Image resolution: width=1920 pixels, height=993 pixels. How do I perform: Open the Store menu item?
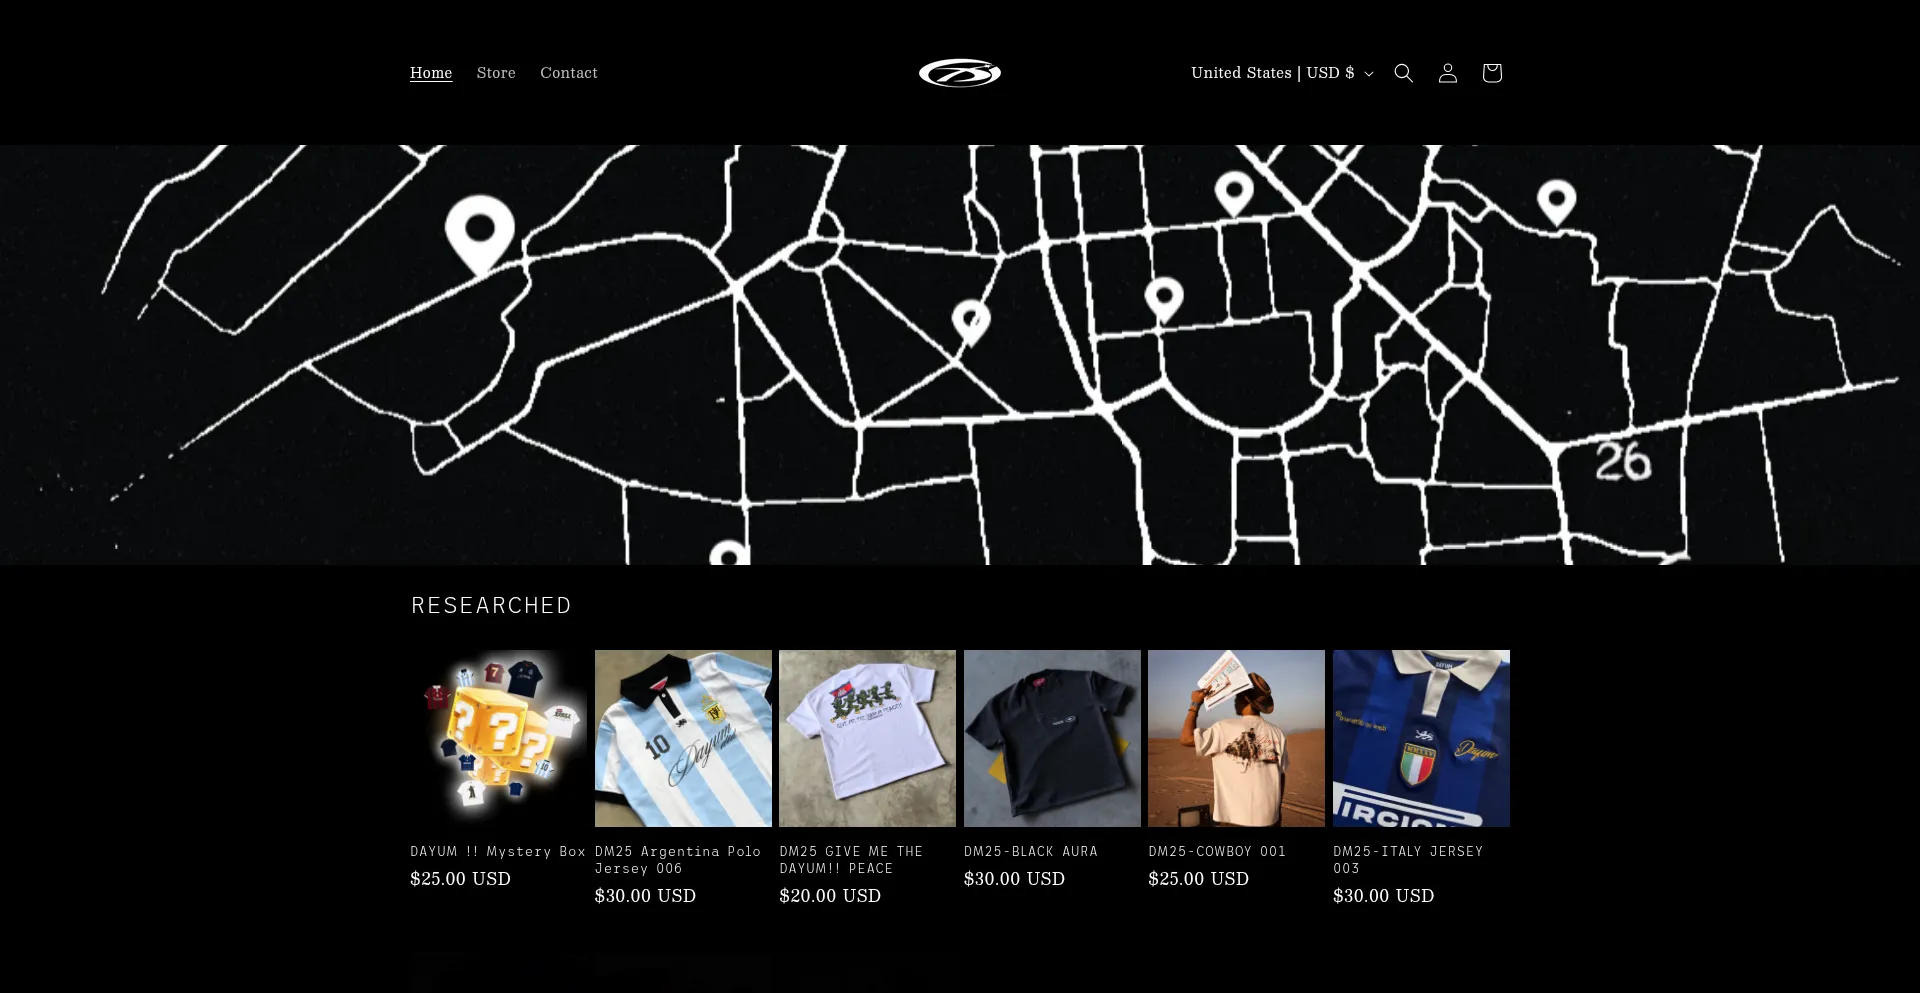(x=496, y=73)
